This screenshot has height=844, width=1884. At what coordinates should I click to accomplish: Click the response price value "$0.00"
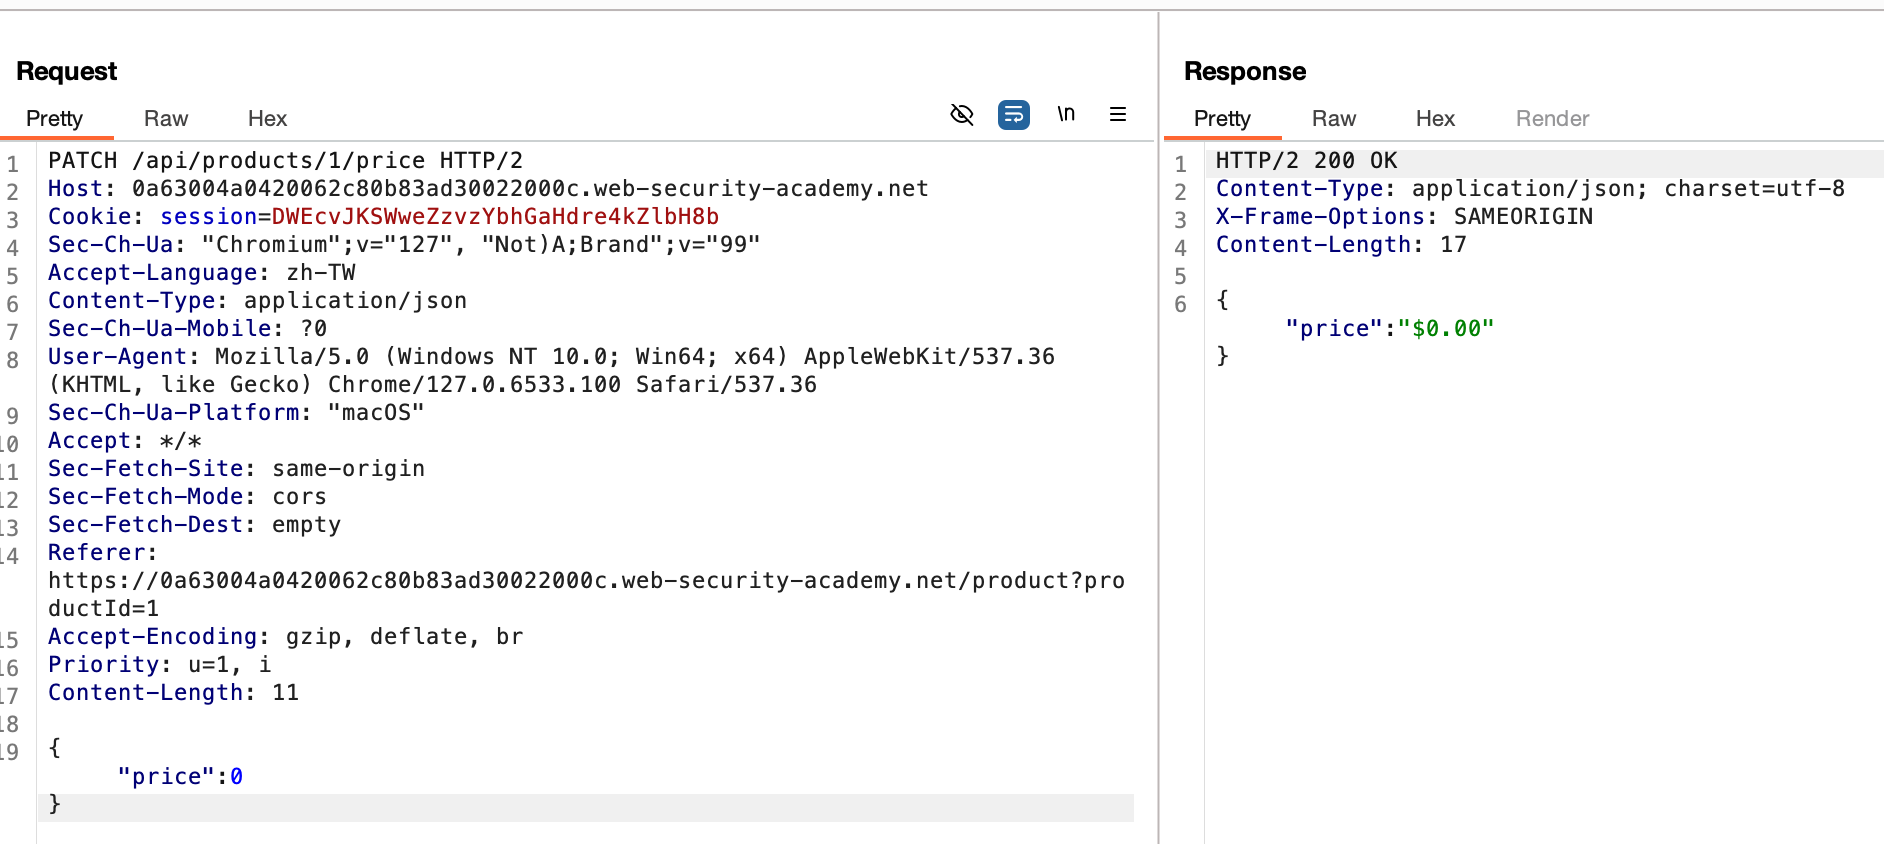(1445, 329)
